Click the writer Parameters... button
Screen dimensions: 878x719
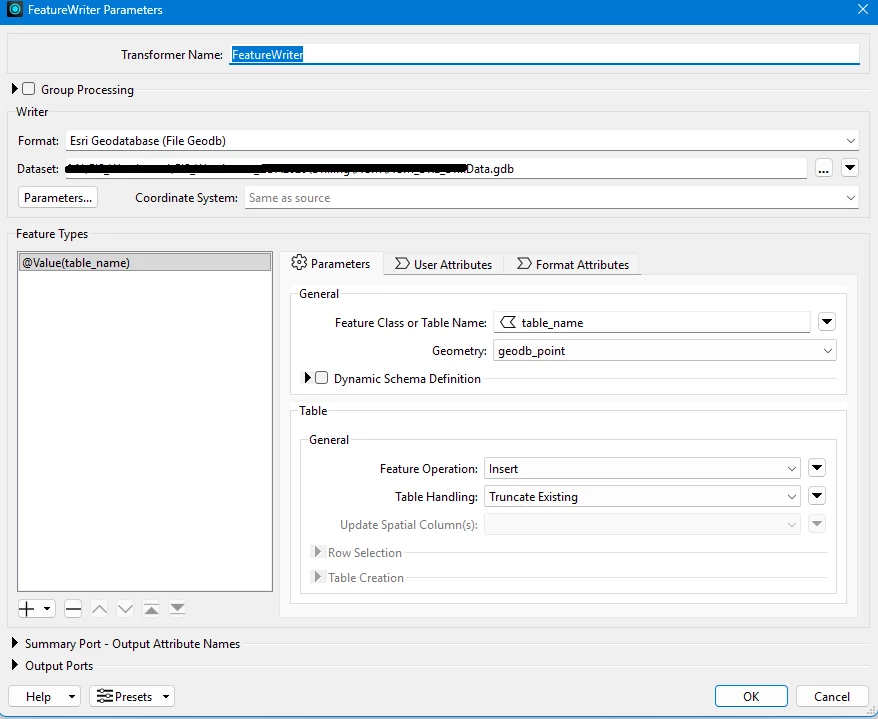point(58,198)
